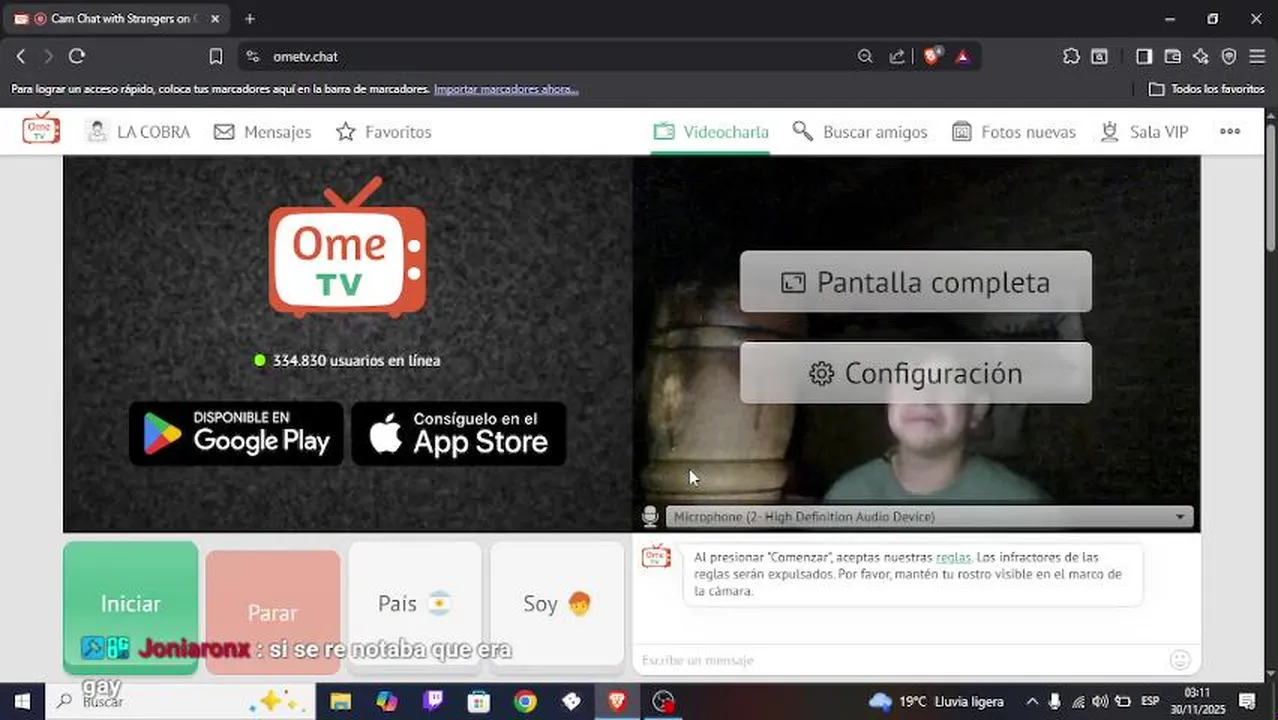
Task: Open Brave VPN shield icon
Action: [1229, 57]
